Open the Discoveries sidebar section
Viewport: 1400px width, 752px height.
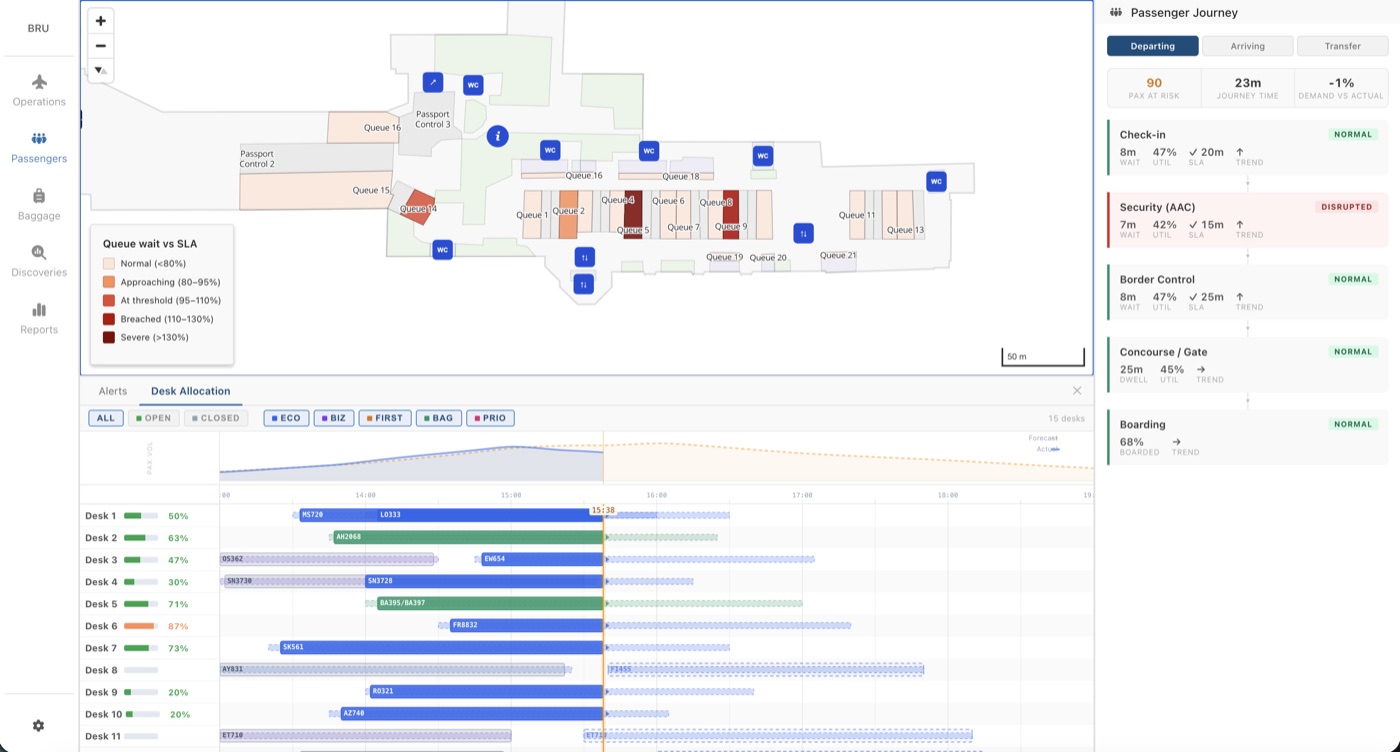click(39, 261)
